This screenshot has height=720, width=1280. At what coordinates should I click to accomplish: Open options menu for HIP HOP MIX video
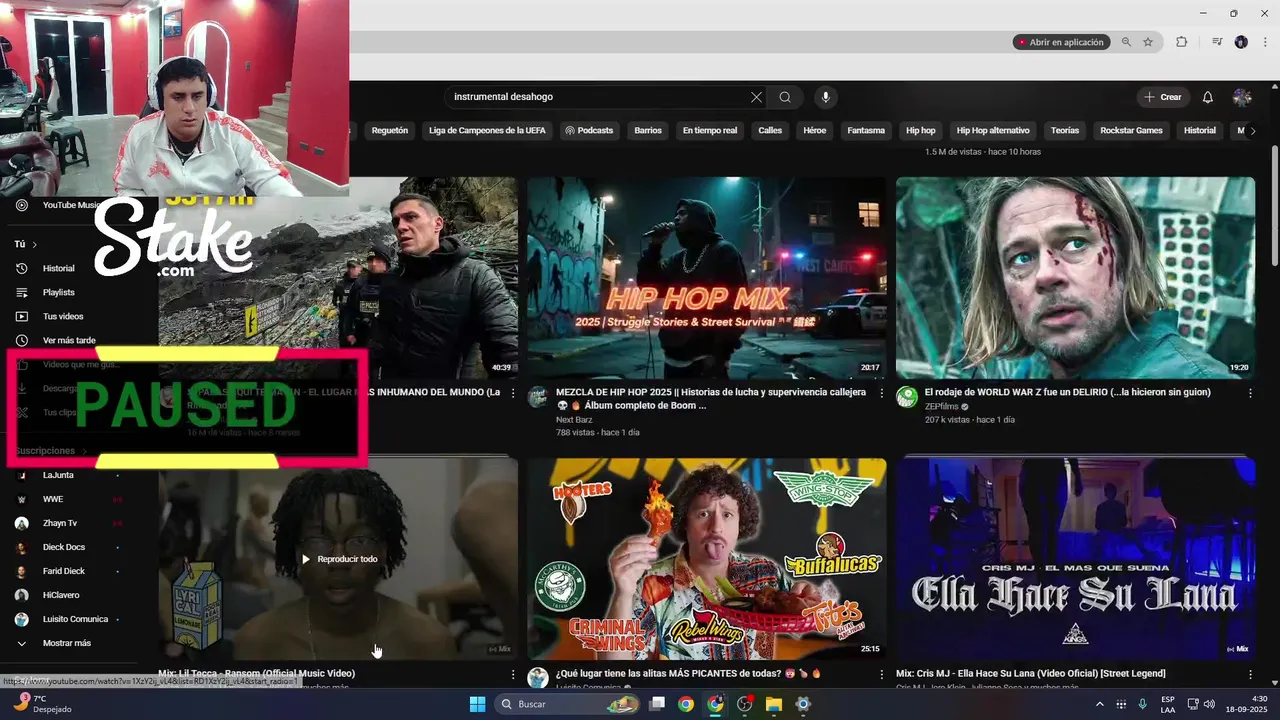882,393
